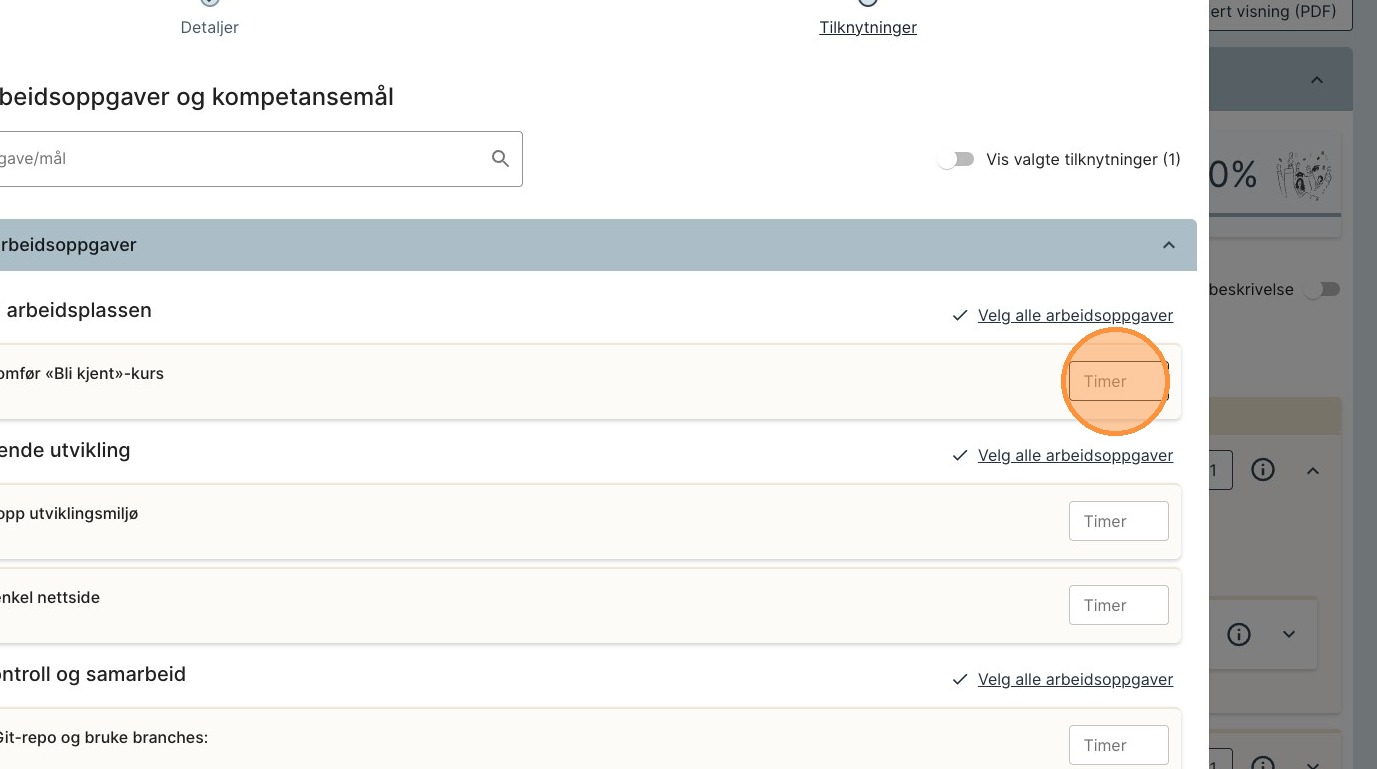
Task: Click the checkmark icon in the samarbeid section
Action: tap(960, 680)
